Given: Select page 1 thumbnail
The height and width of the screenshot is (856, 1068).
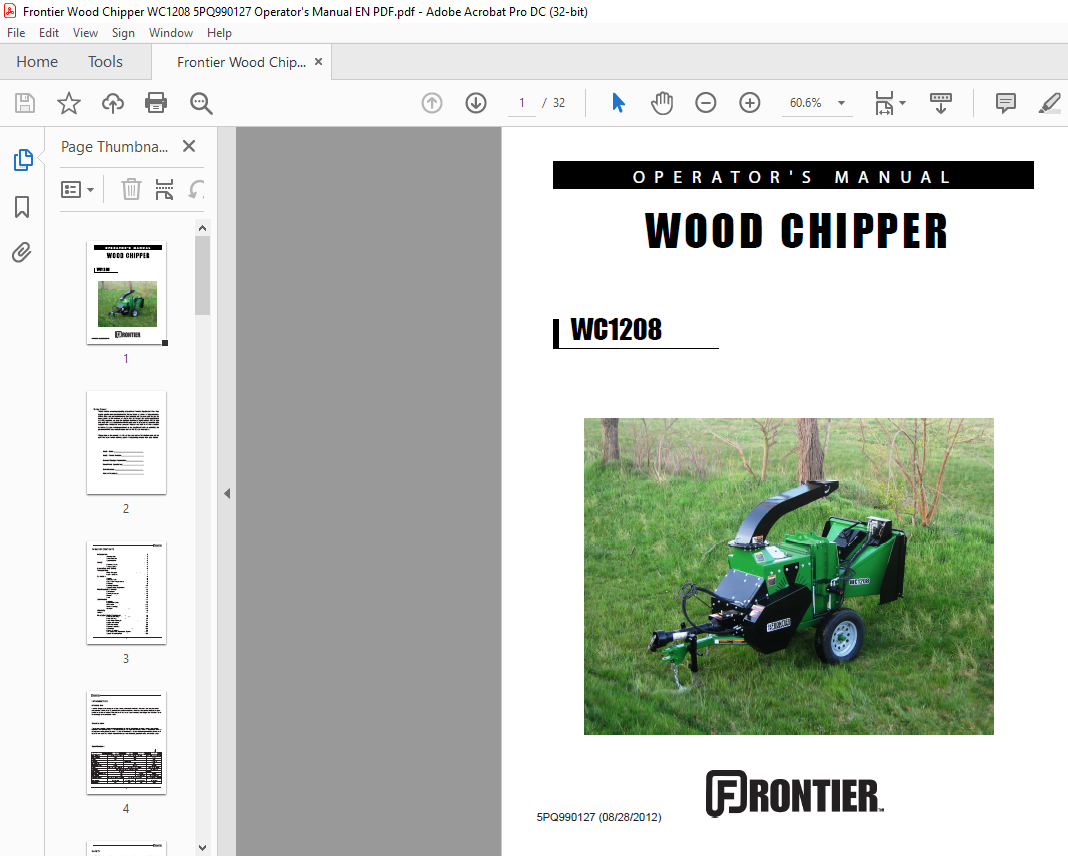Looking at the screenshot, I should [127, 293].
